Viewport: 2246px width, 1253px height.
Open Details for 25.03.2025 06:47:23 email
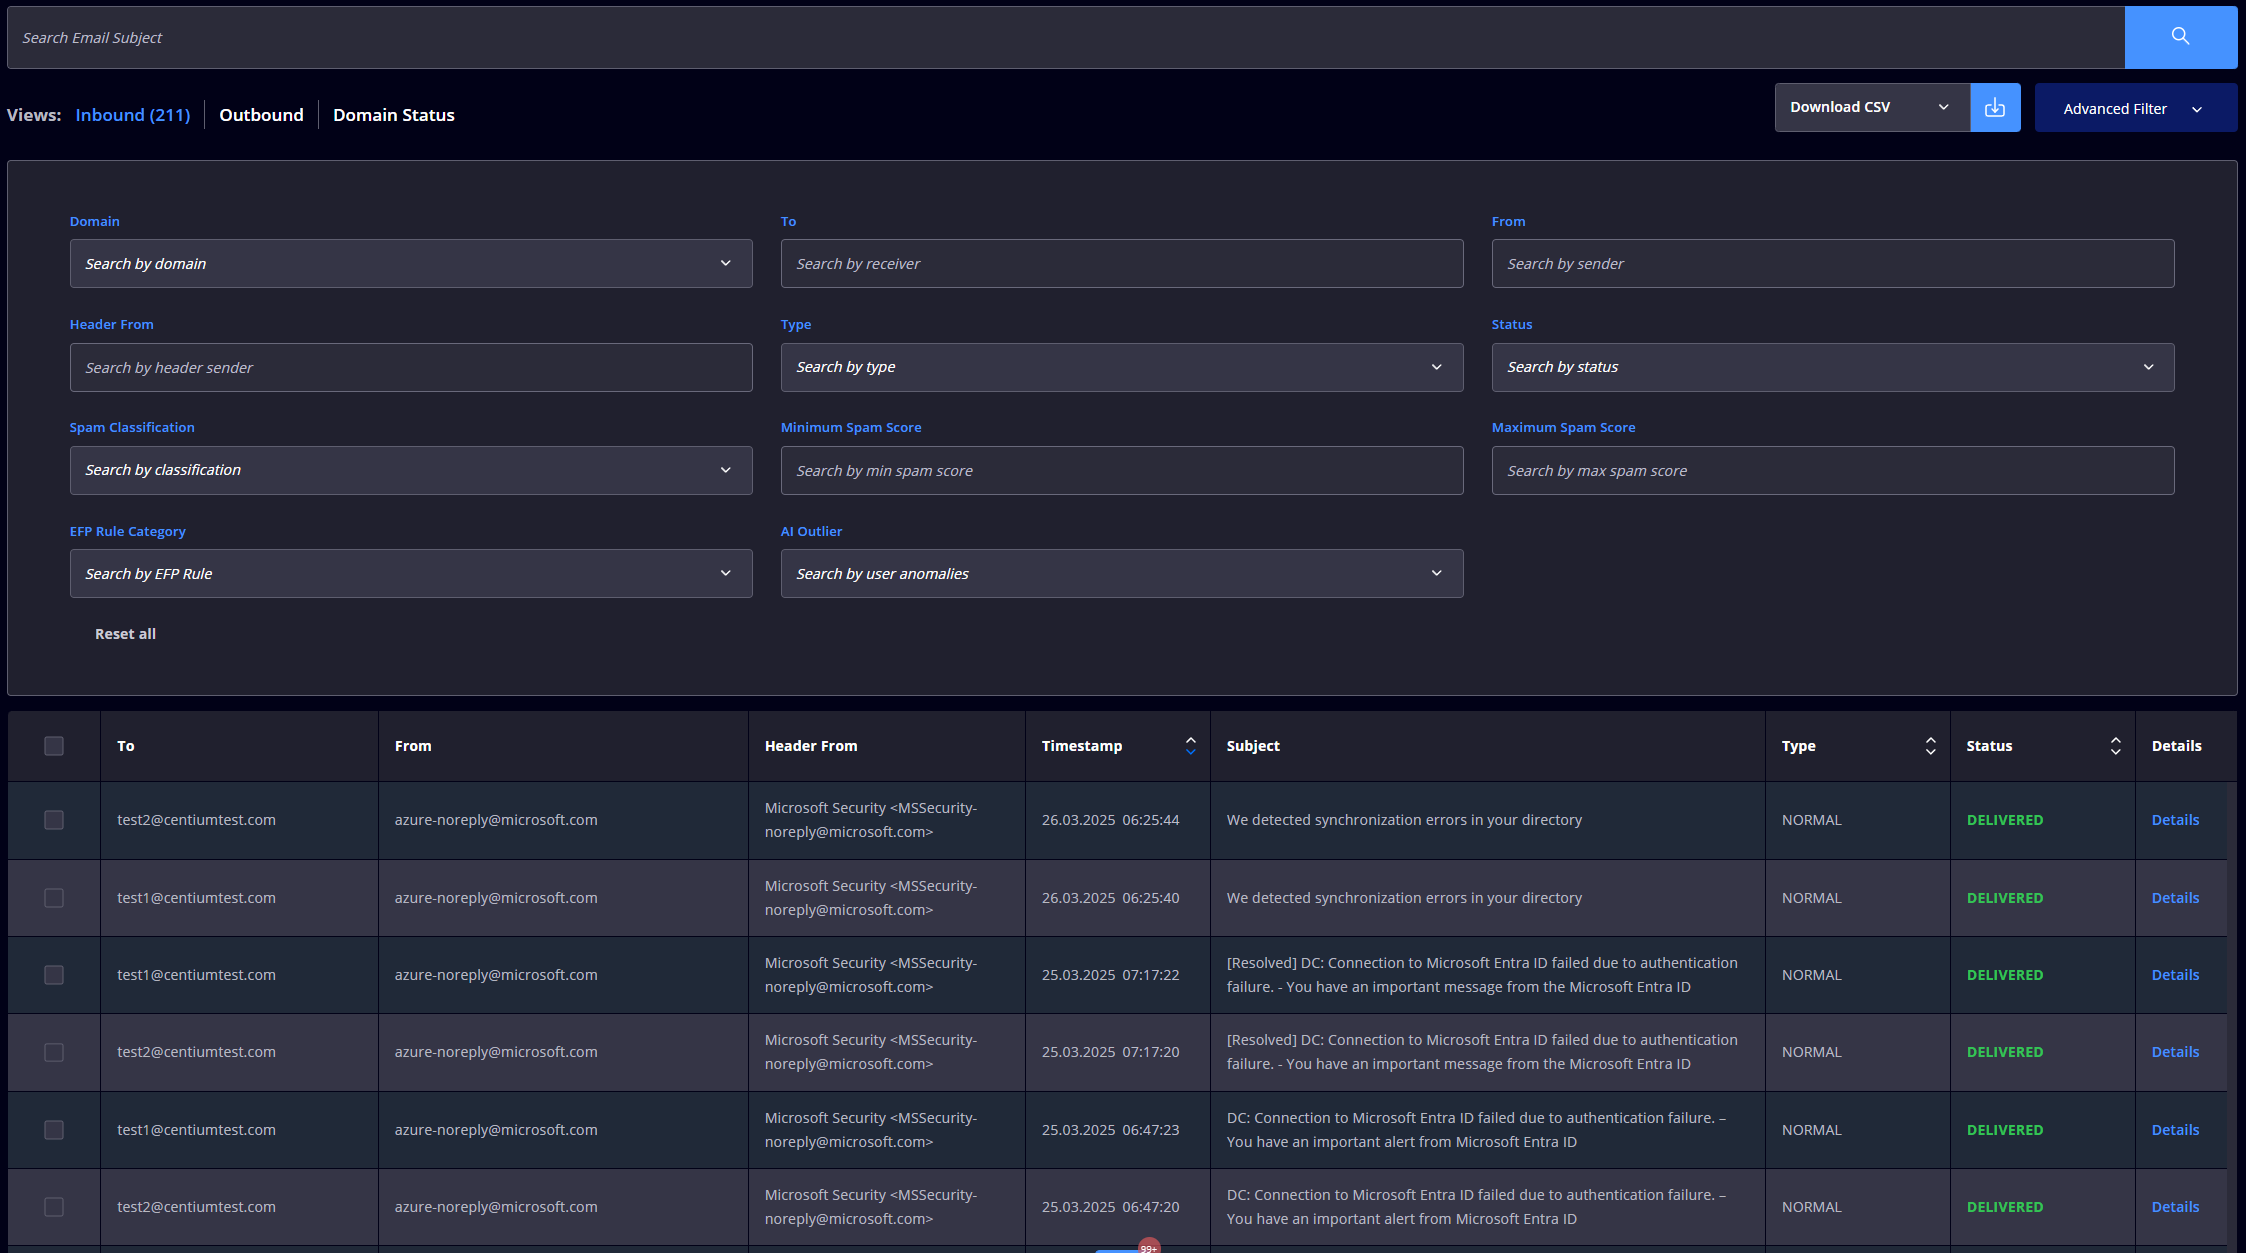point(2175,1130)
